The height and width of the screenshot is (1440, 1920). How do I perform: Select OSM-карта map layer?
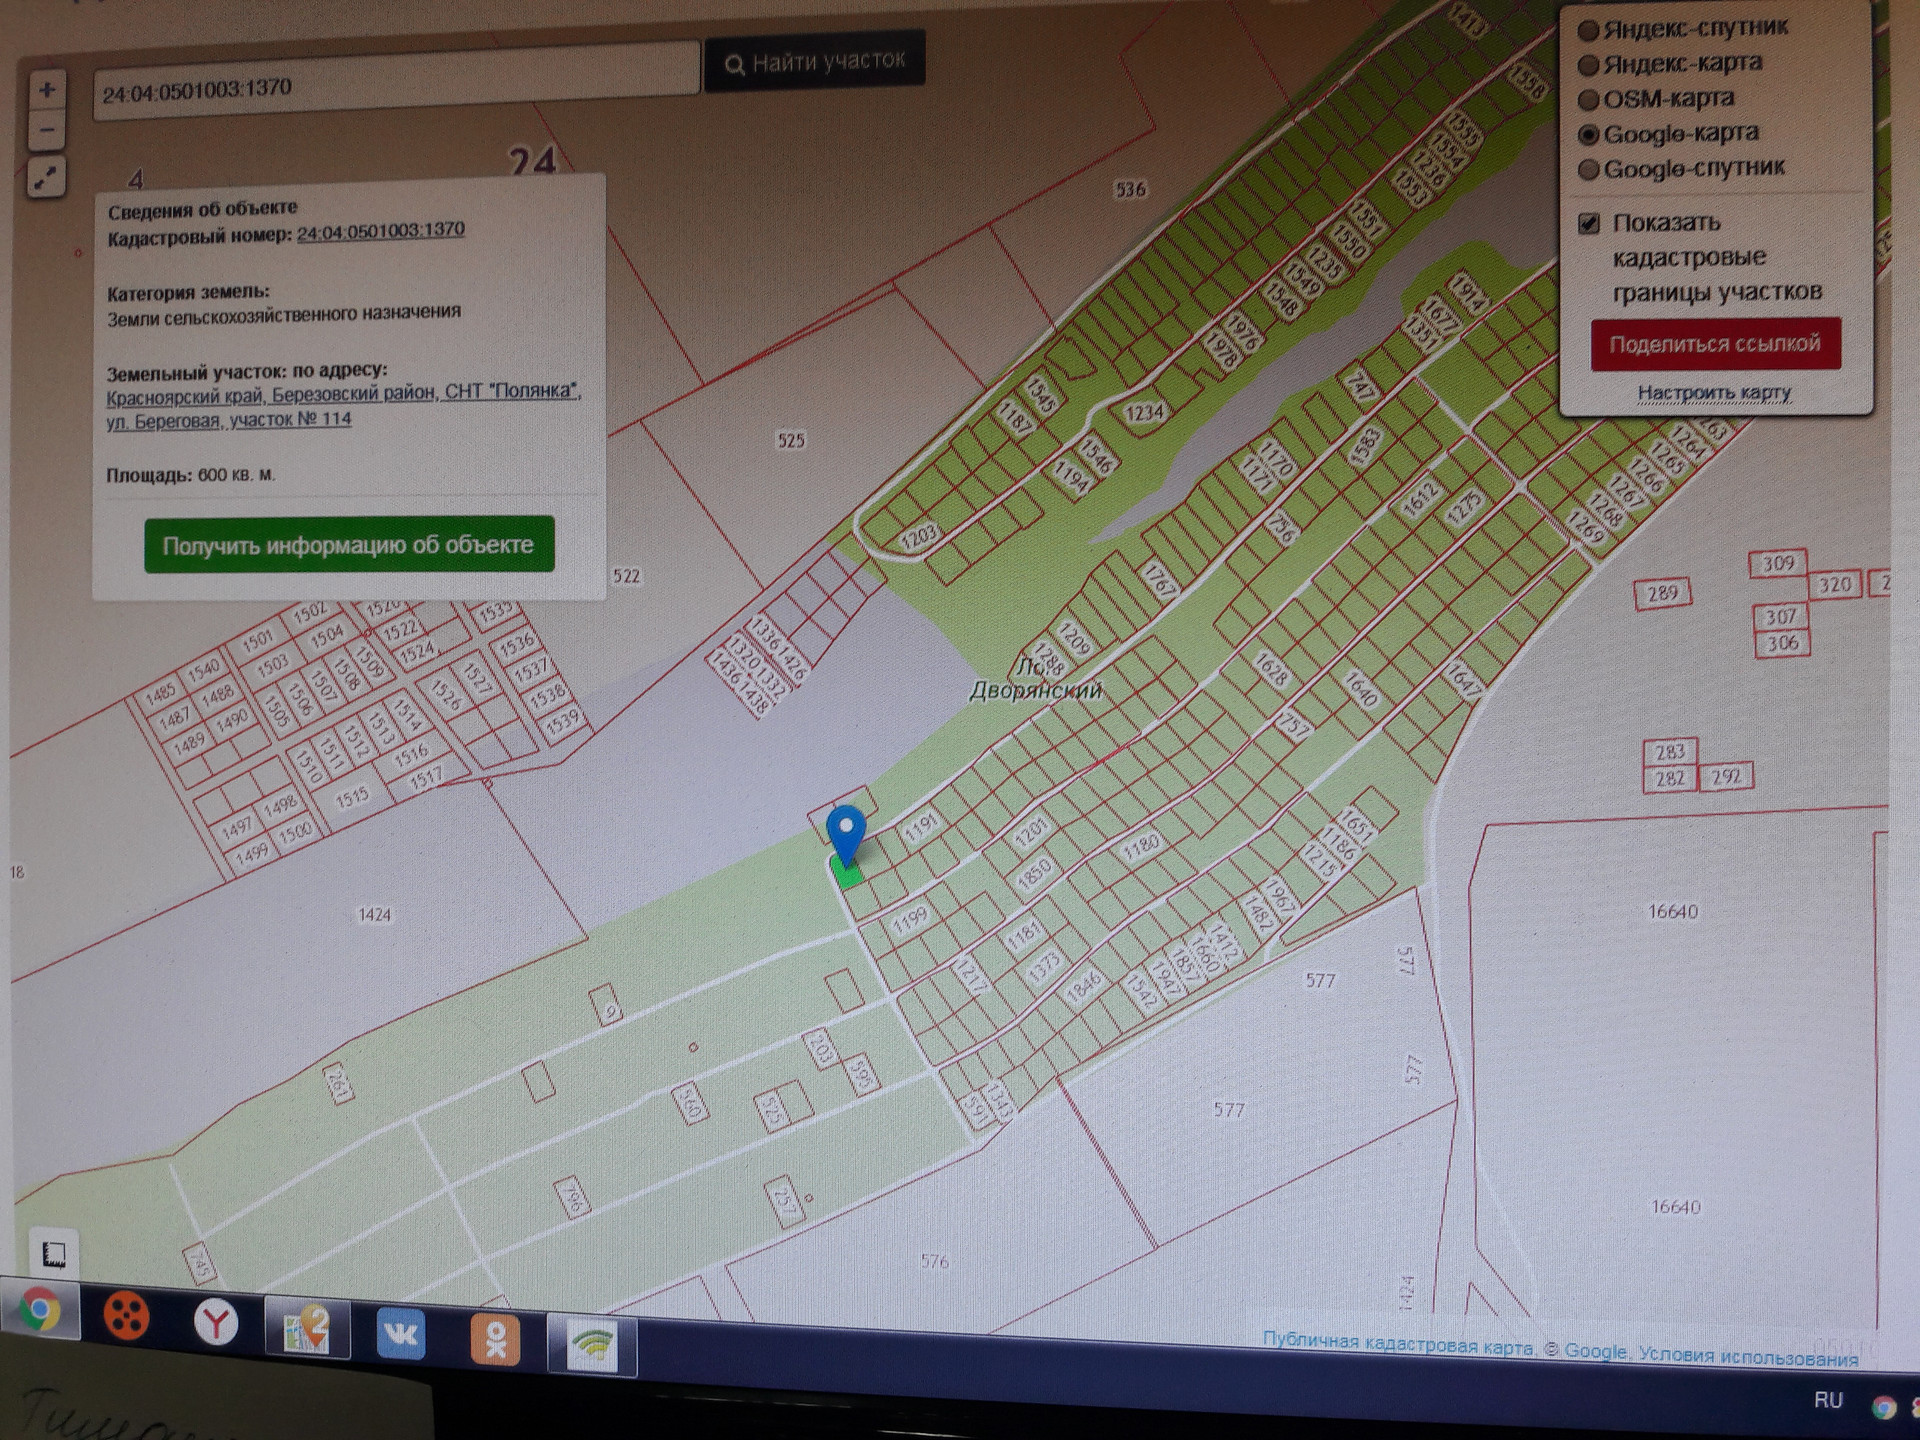click(x=1588, y=100)
